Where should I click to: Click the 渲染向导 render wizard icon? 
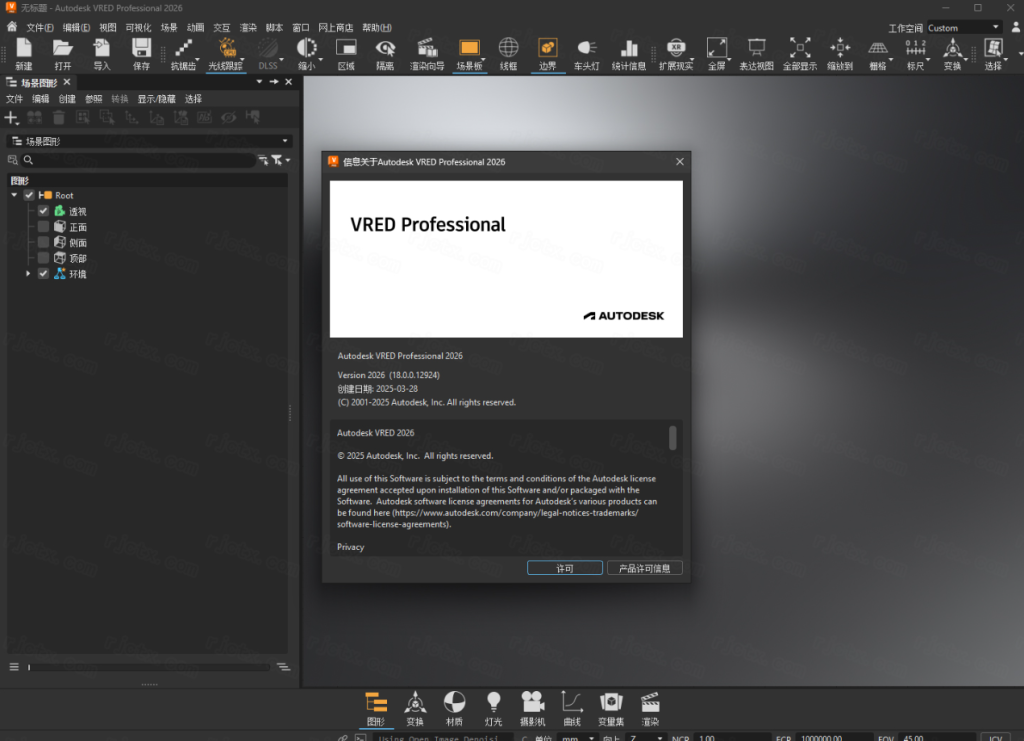[427, 53]
